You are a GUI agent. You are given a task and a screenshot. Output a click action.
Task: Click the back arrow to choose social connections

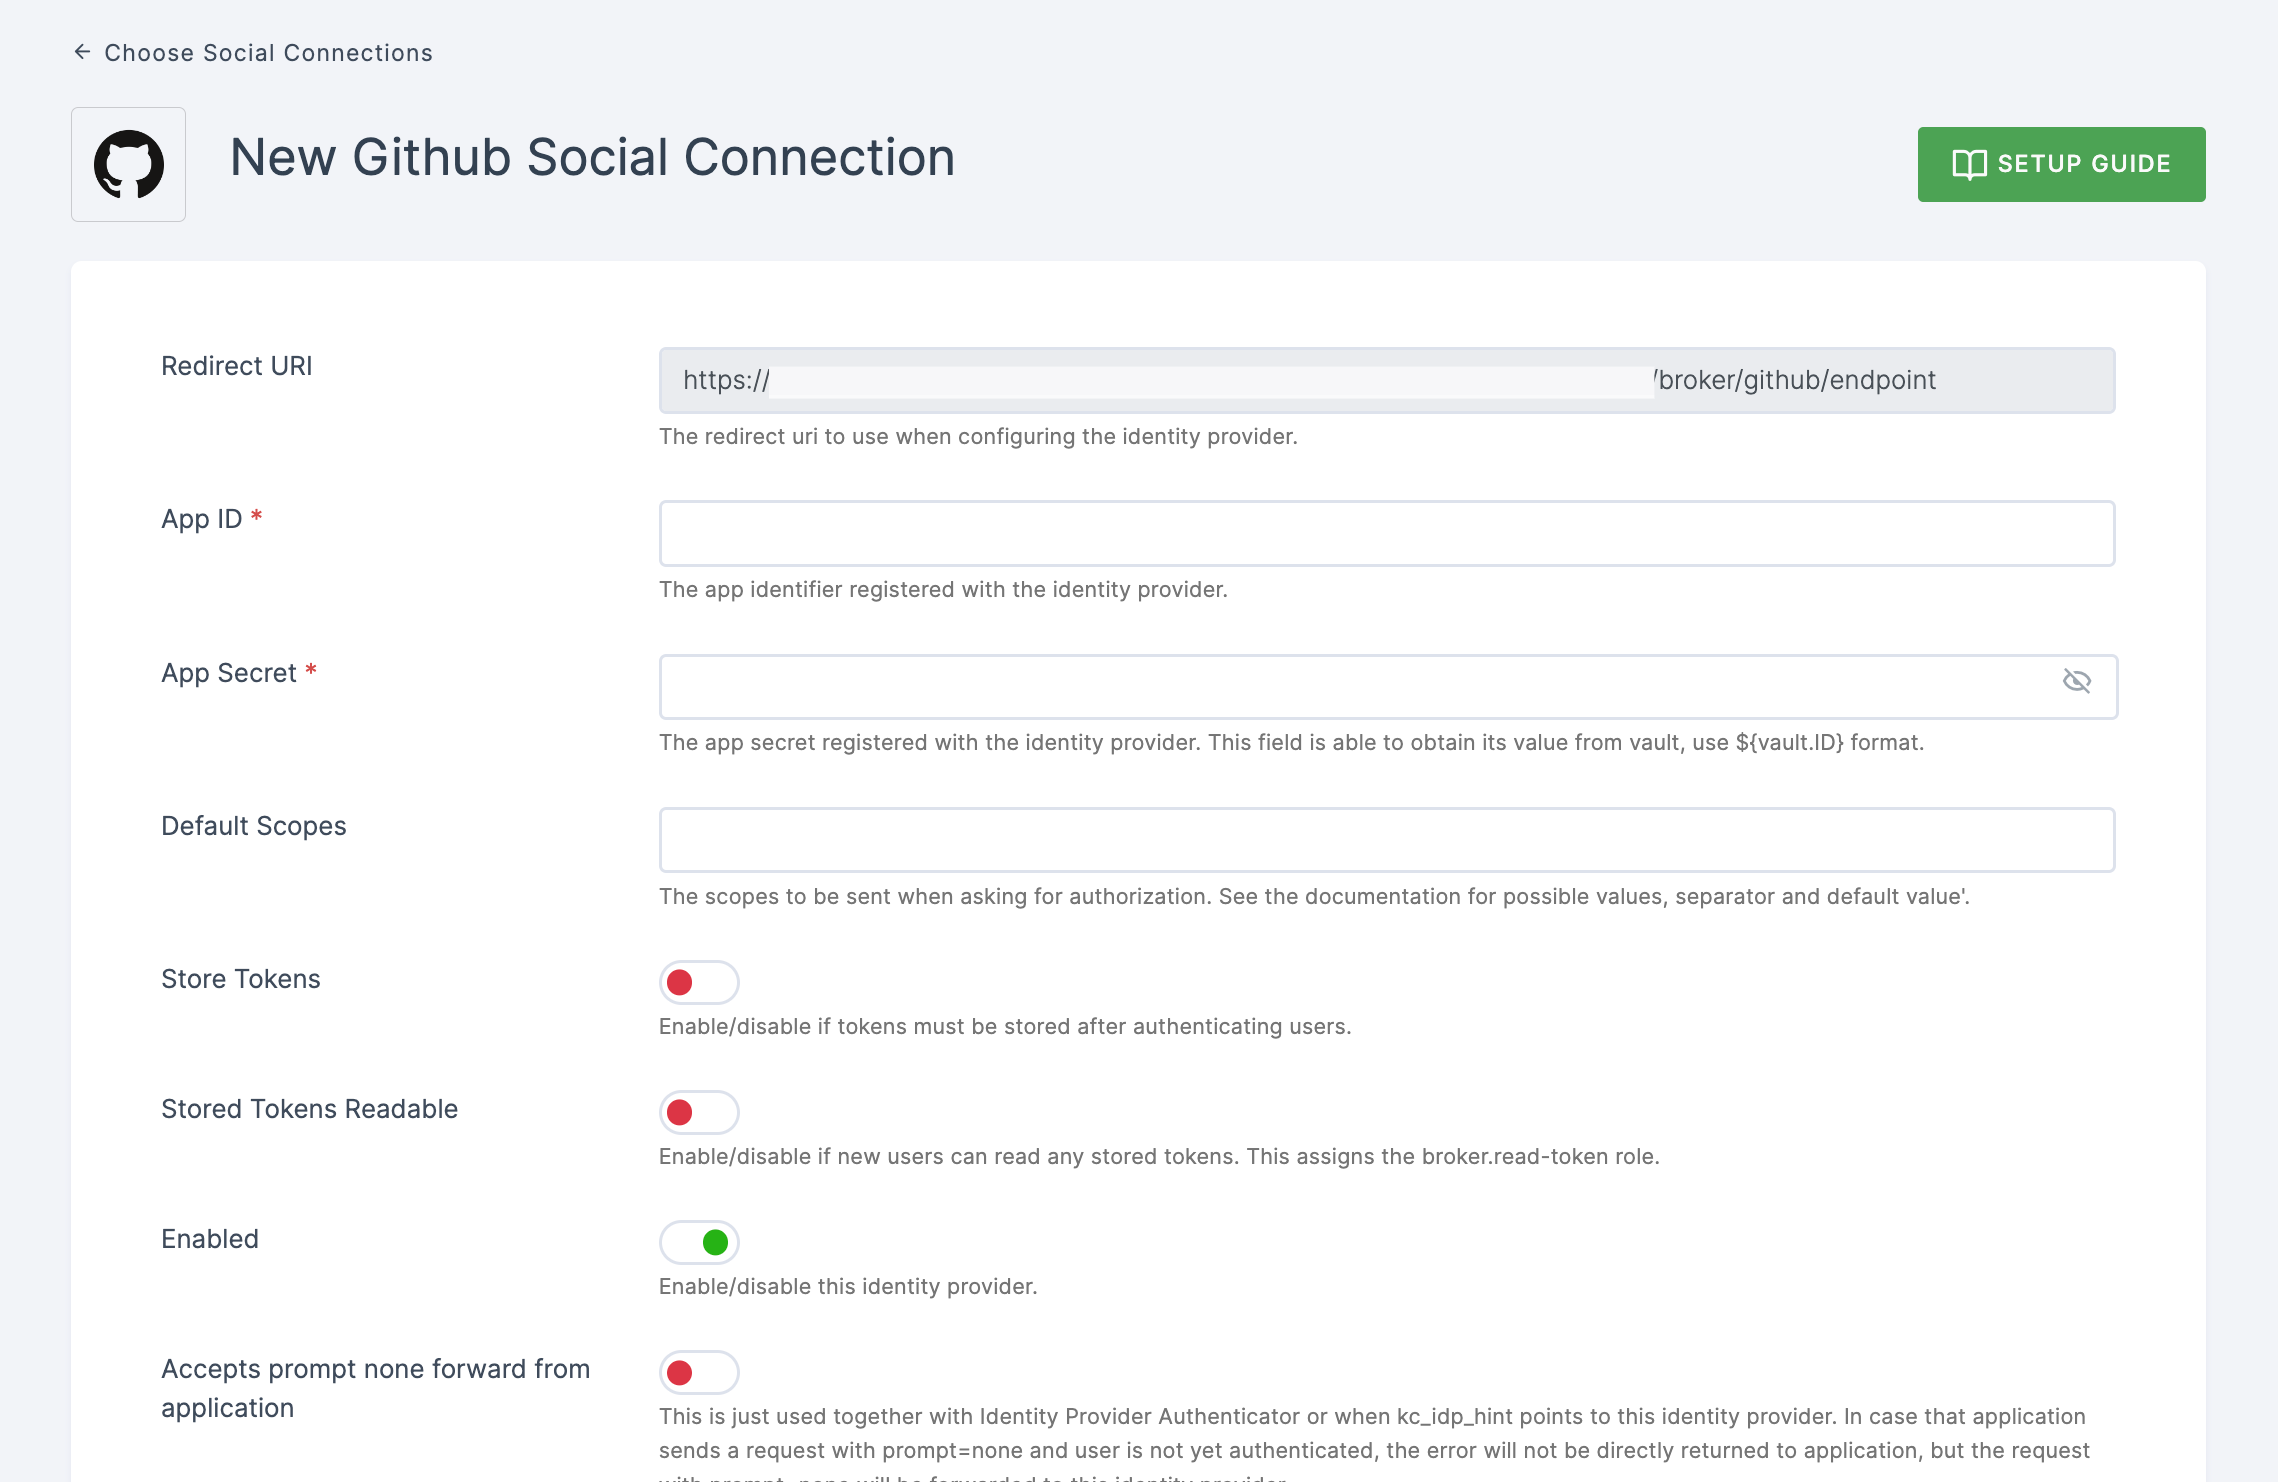click(81, 51)
